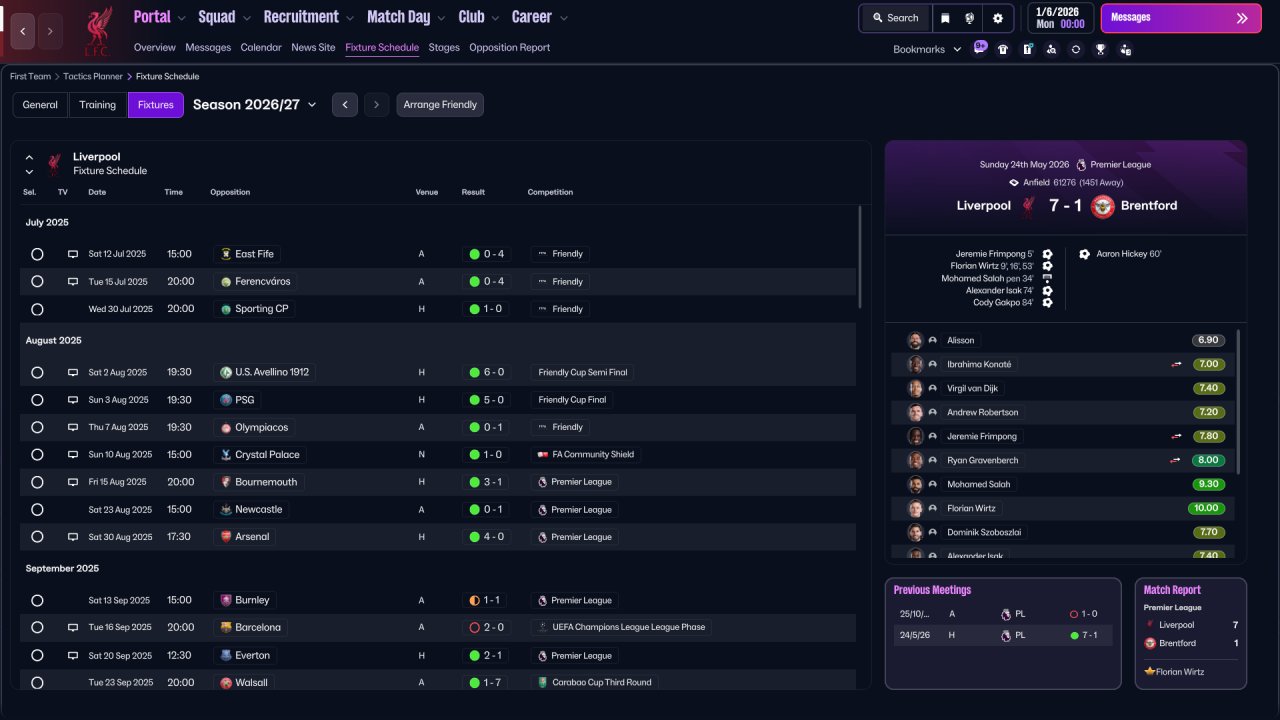This screenshot has width=1280, height=720.
Task: Click the stadium icon beside Anfield
Action: pos(1014,183)
